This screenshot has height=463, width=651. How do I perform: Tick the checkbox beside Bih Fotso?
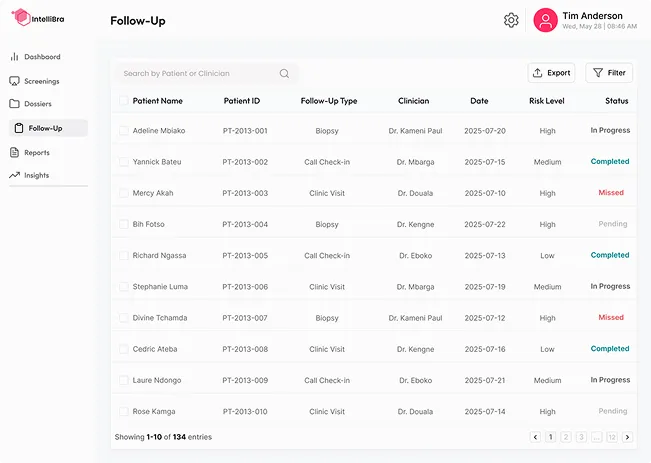click(124, 224)
